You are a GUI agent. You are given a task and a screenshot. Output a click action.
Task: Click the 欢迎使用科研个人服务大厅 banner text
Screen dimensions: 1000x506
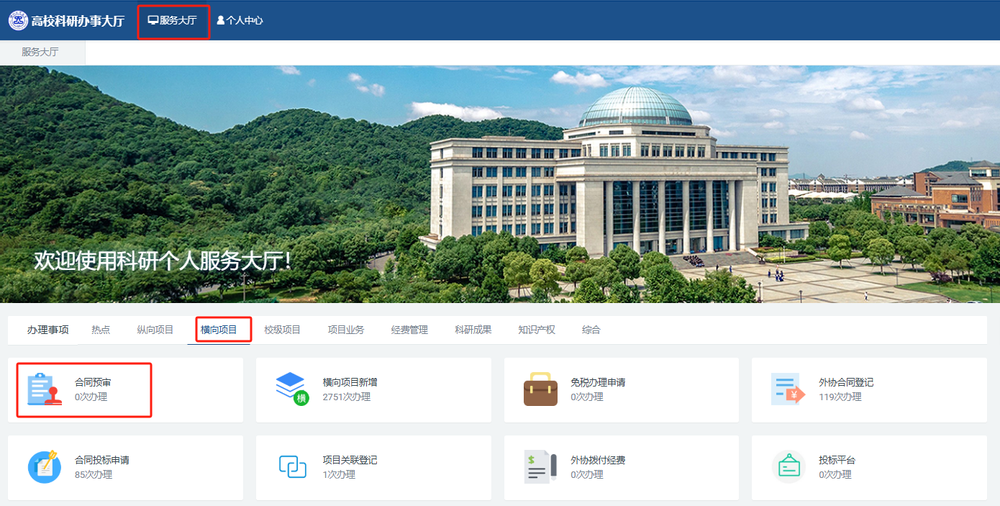click(x=163, y=261)
